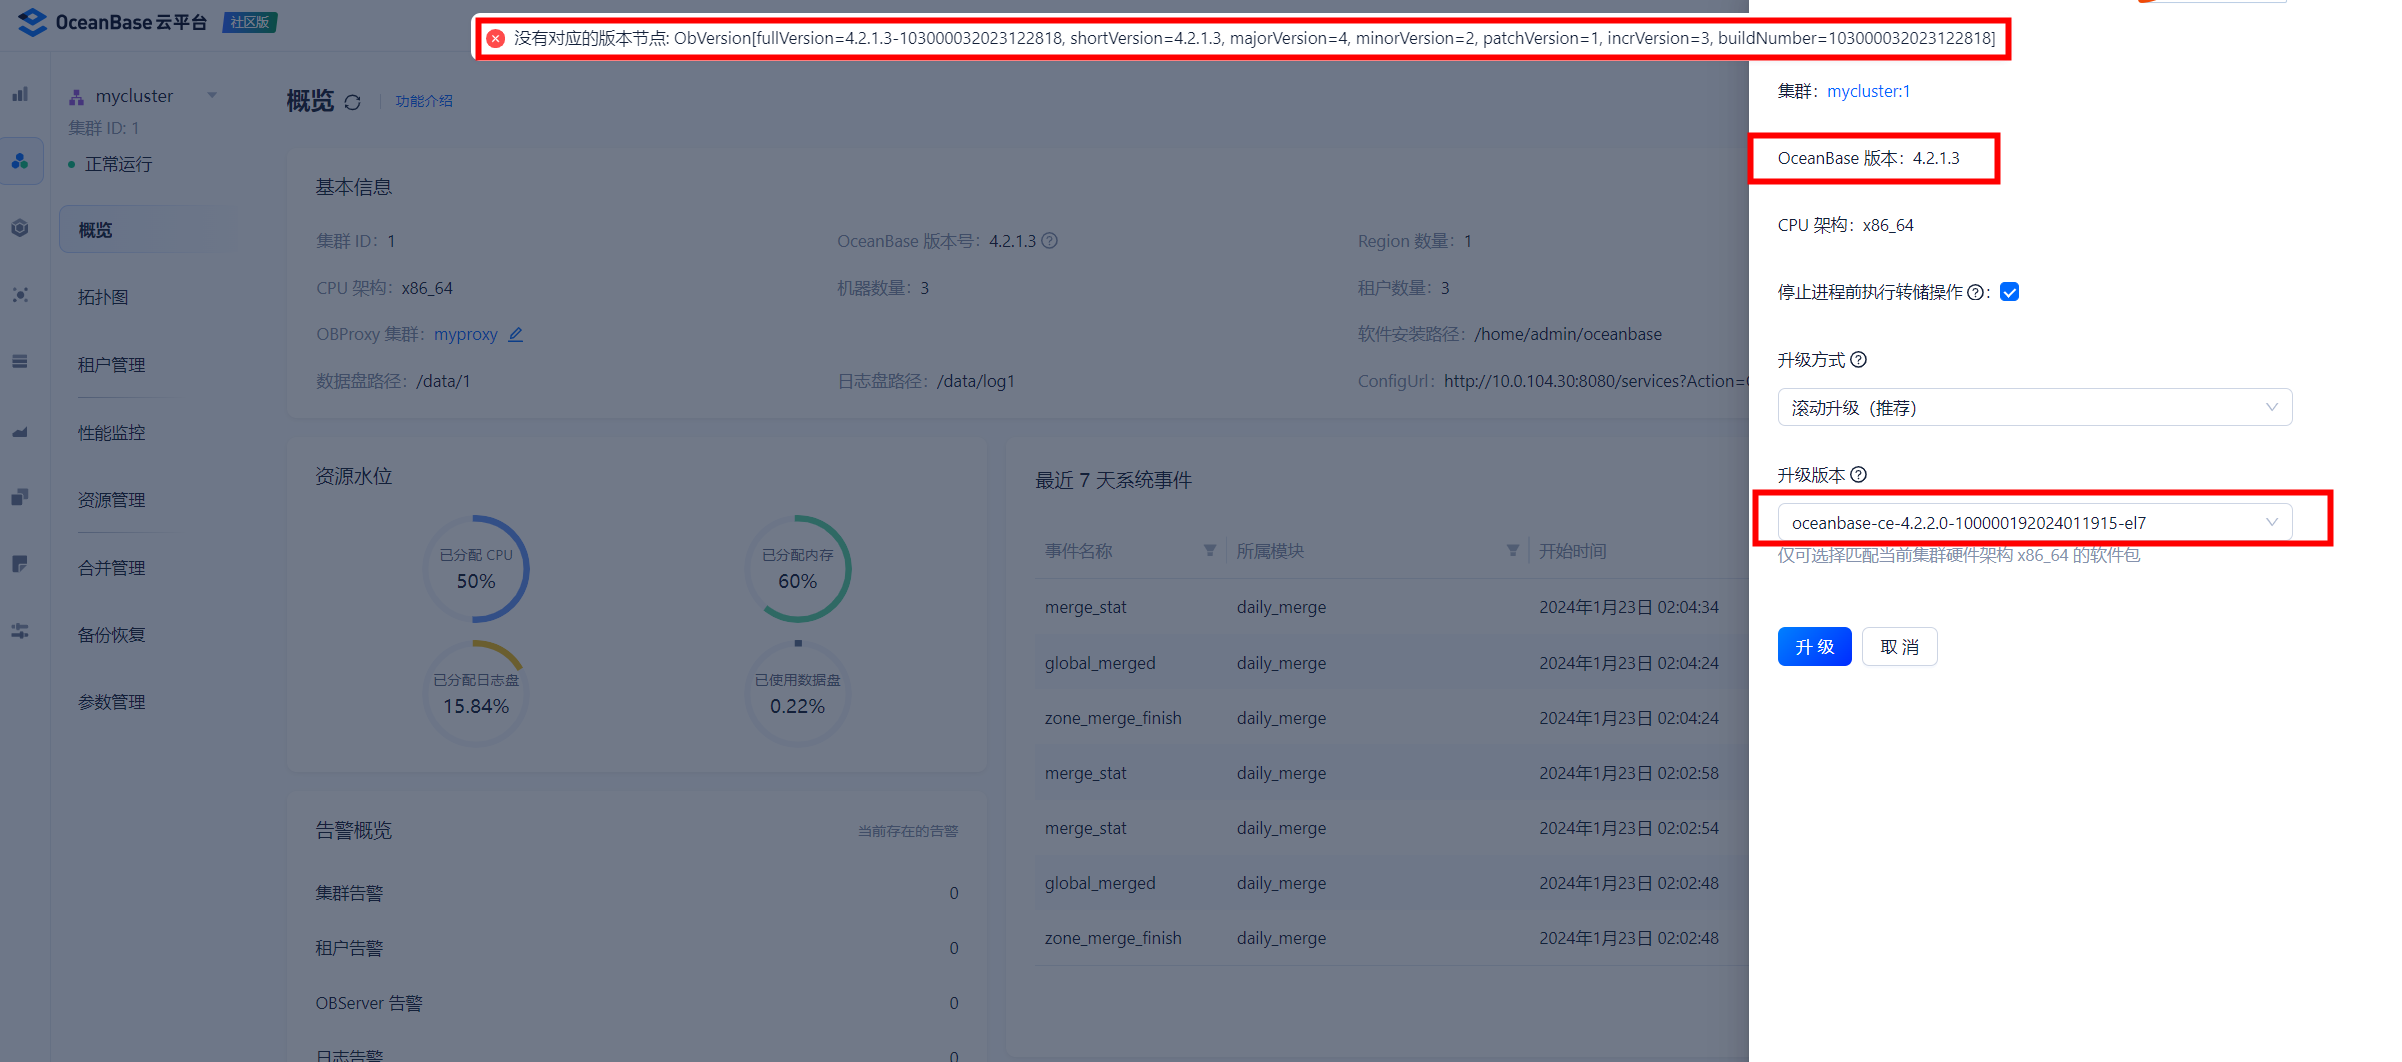Open the 升级方式 dropdown showing 滚动升级 (推荐)
2402x1062 pixels.
[2034, 407]
